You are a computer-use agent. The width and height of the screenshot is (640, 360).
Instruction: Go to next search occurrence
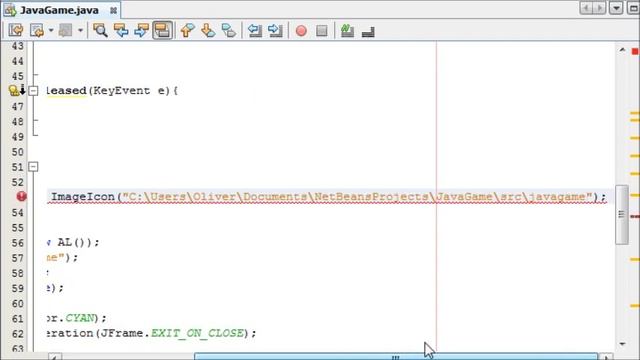(141, 30)
